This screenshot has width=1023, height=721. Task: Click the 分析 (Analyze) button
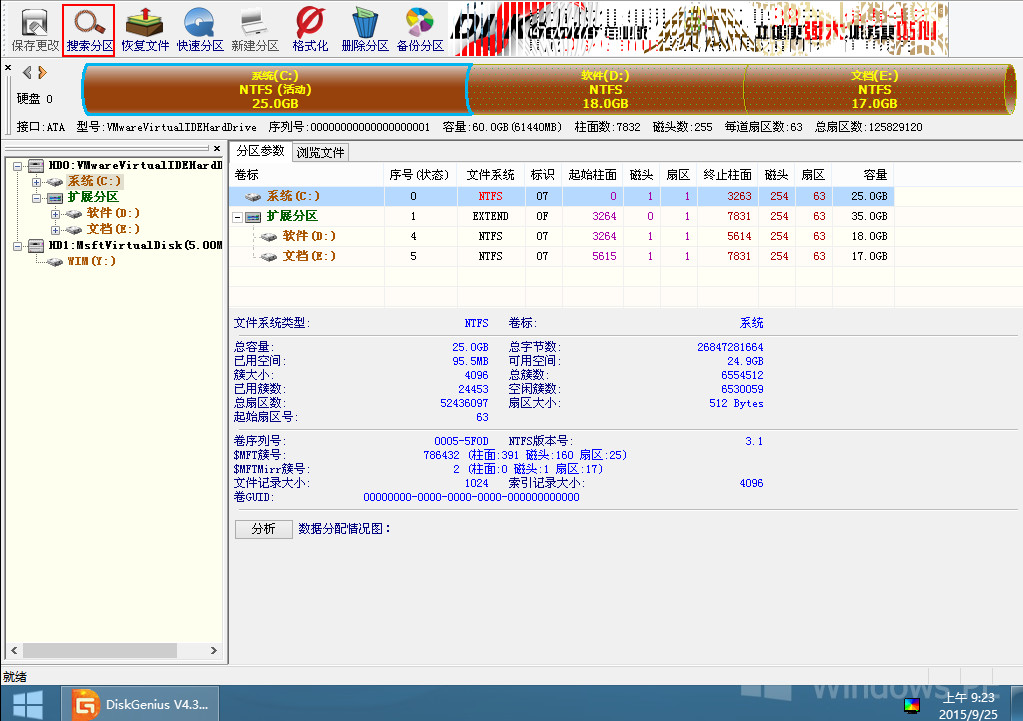point(263,529)
